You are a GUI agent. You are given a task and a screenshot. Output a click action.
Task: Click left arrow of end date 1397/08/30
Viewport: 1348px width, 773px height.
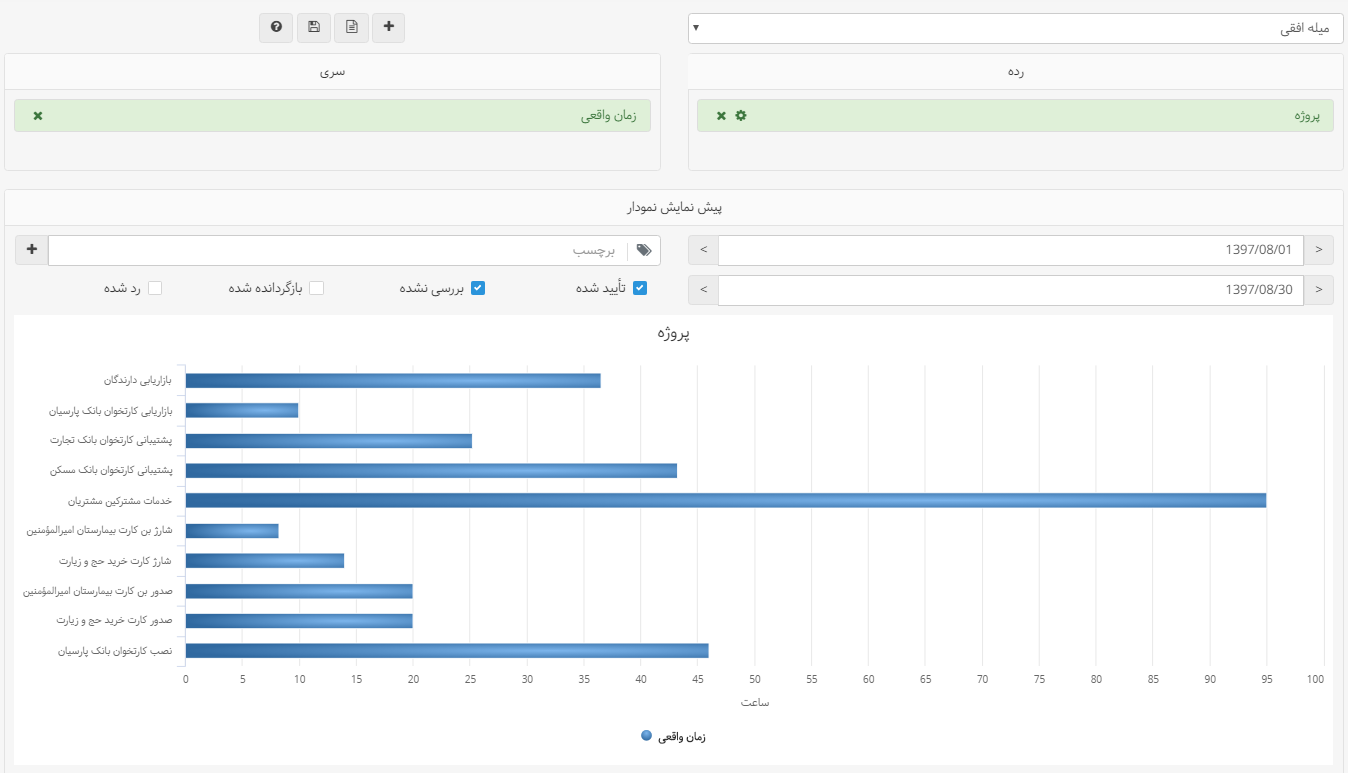click(x=703, y=290)
